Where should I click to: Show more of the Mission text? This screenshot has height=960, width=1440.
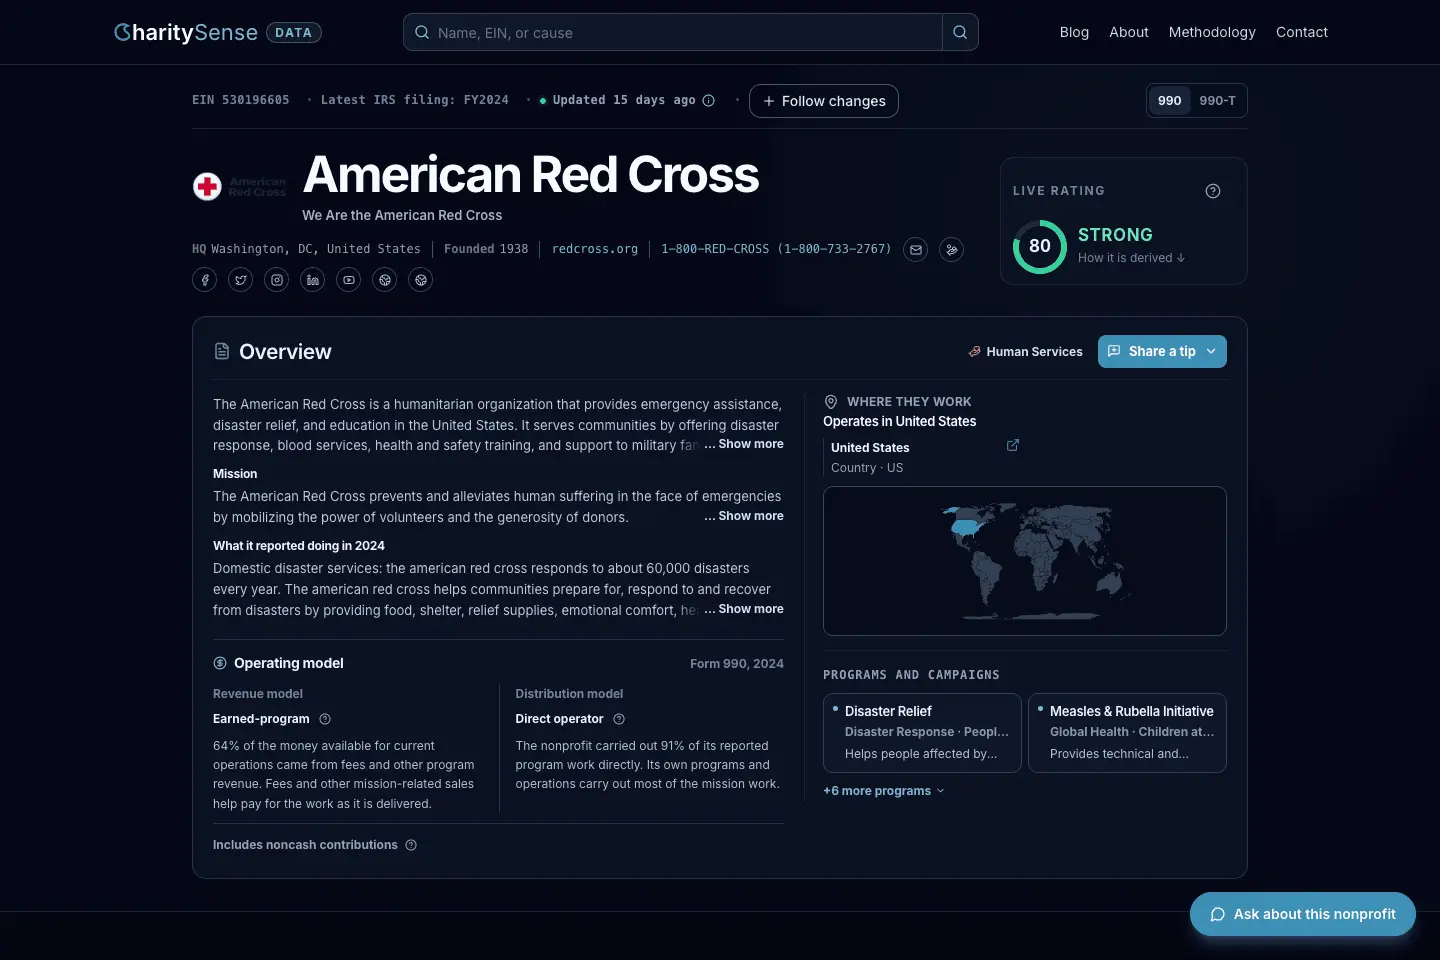[x=750, y=516]
